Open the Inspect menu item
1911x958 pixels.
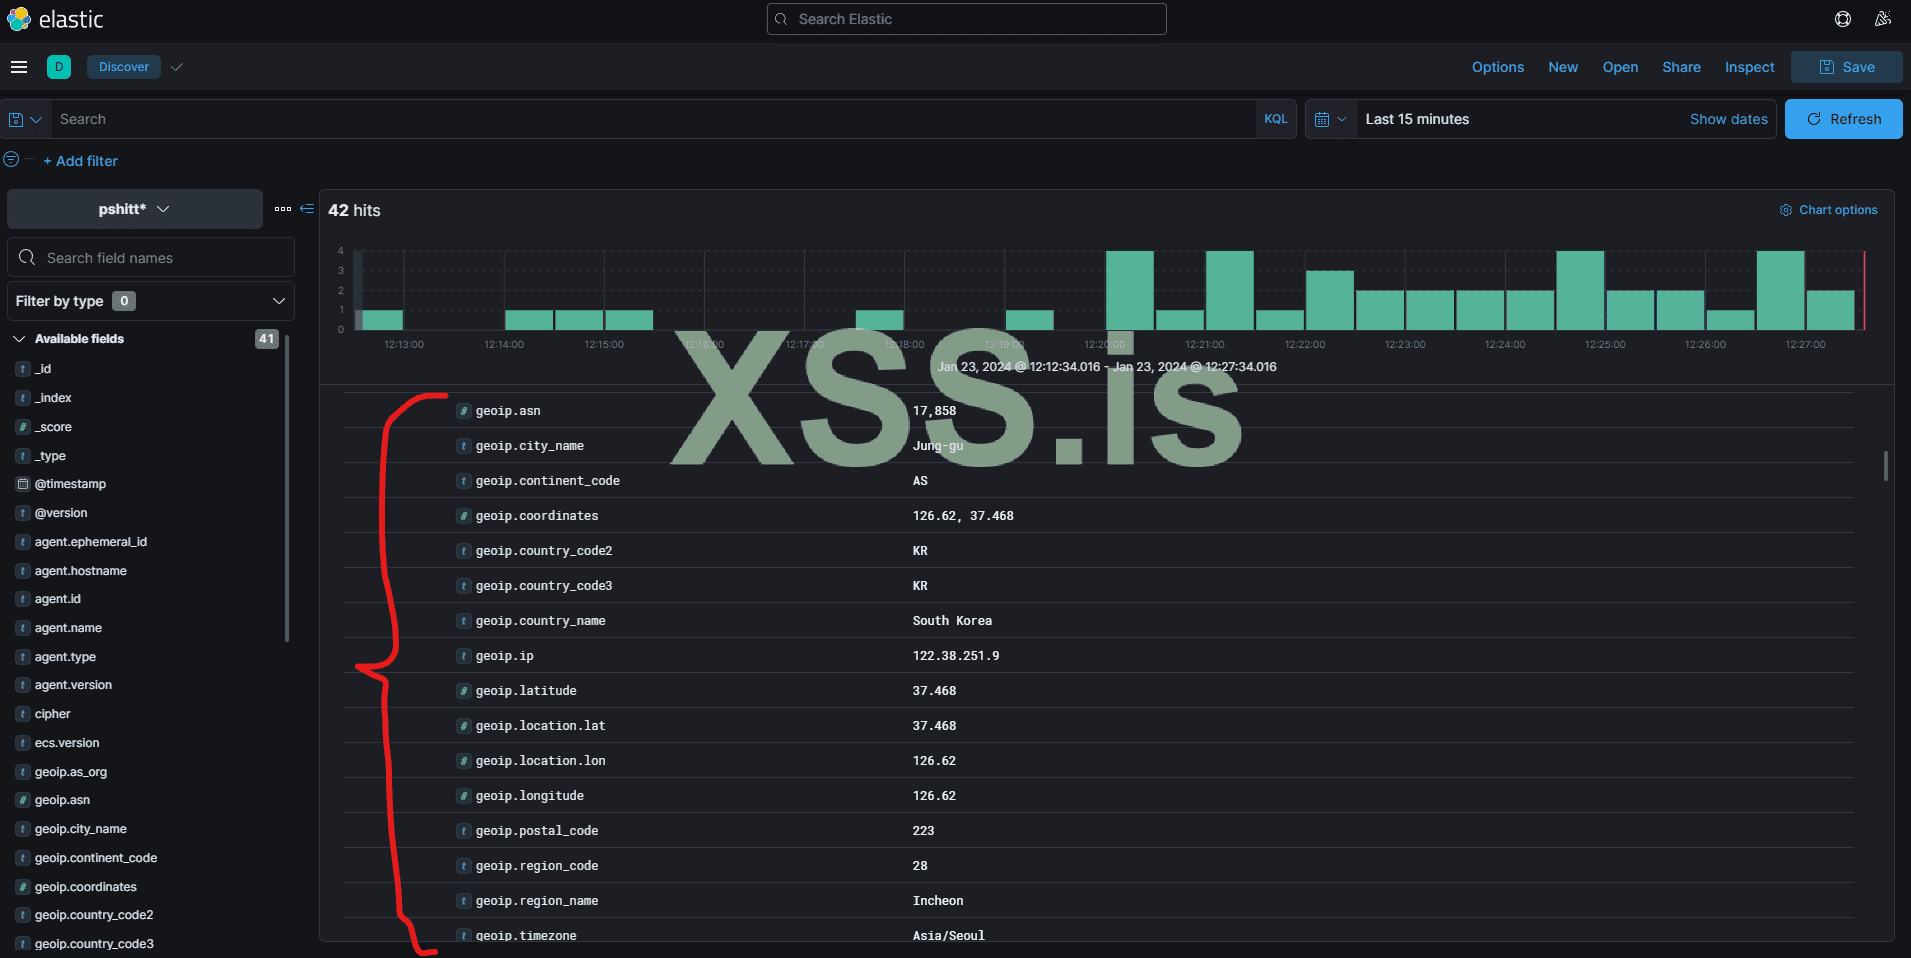click(1749, 67)
